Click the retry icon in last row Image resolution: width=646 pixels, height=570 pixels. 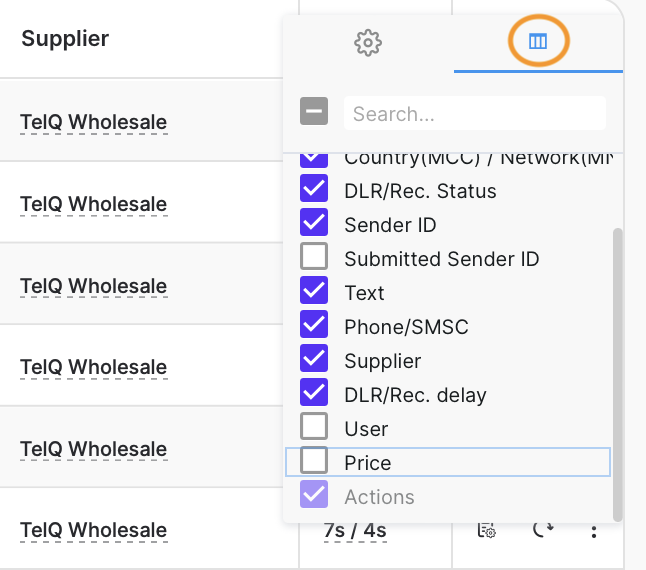point(543,530)
